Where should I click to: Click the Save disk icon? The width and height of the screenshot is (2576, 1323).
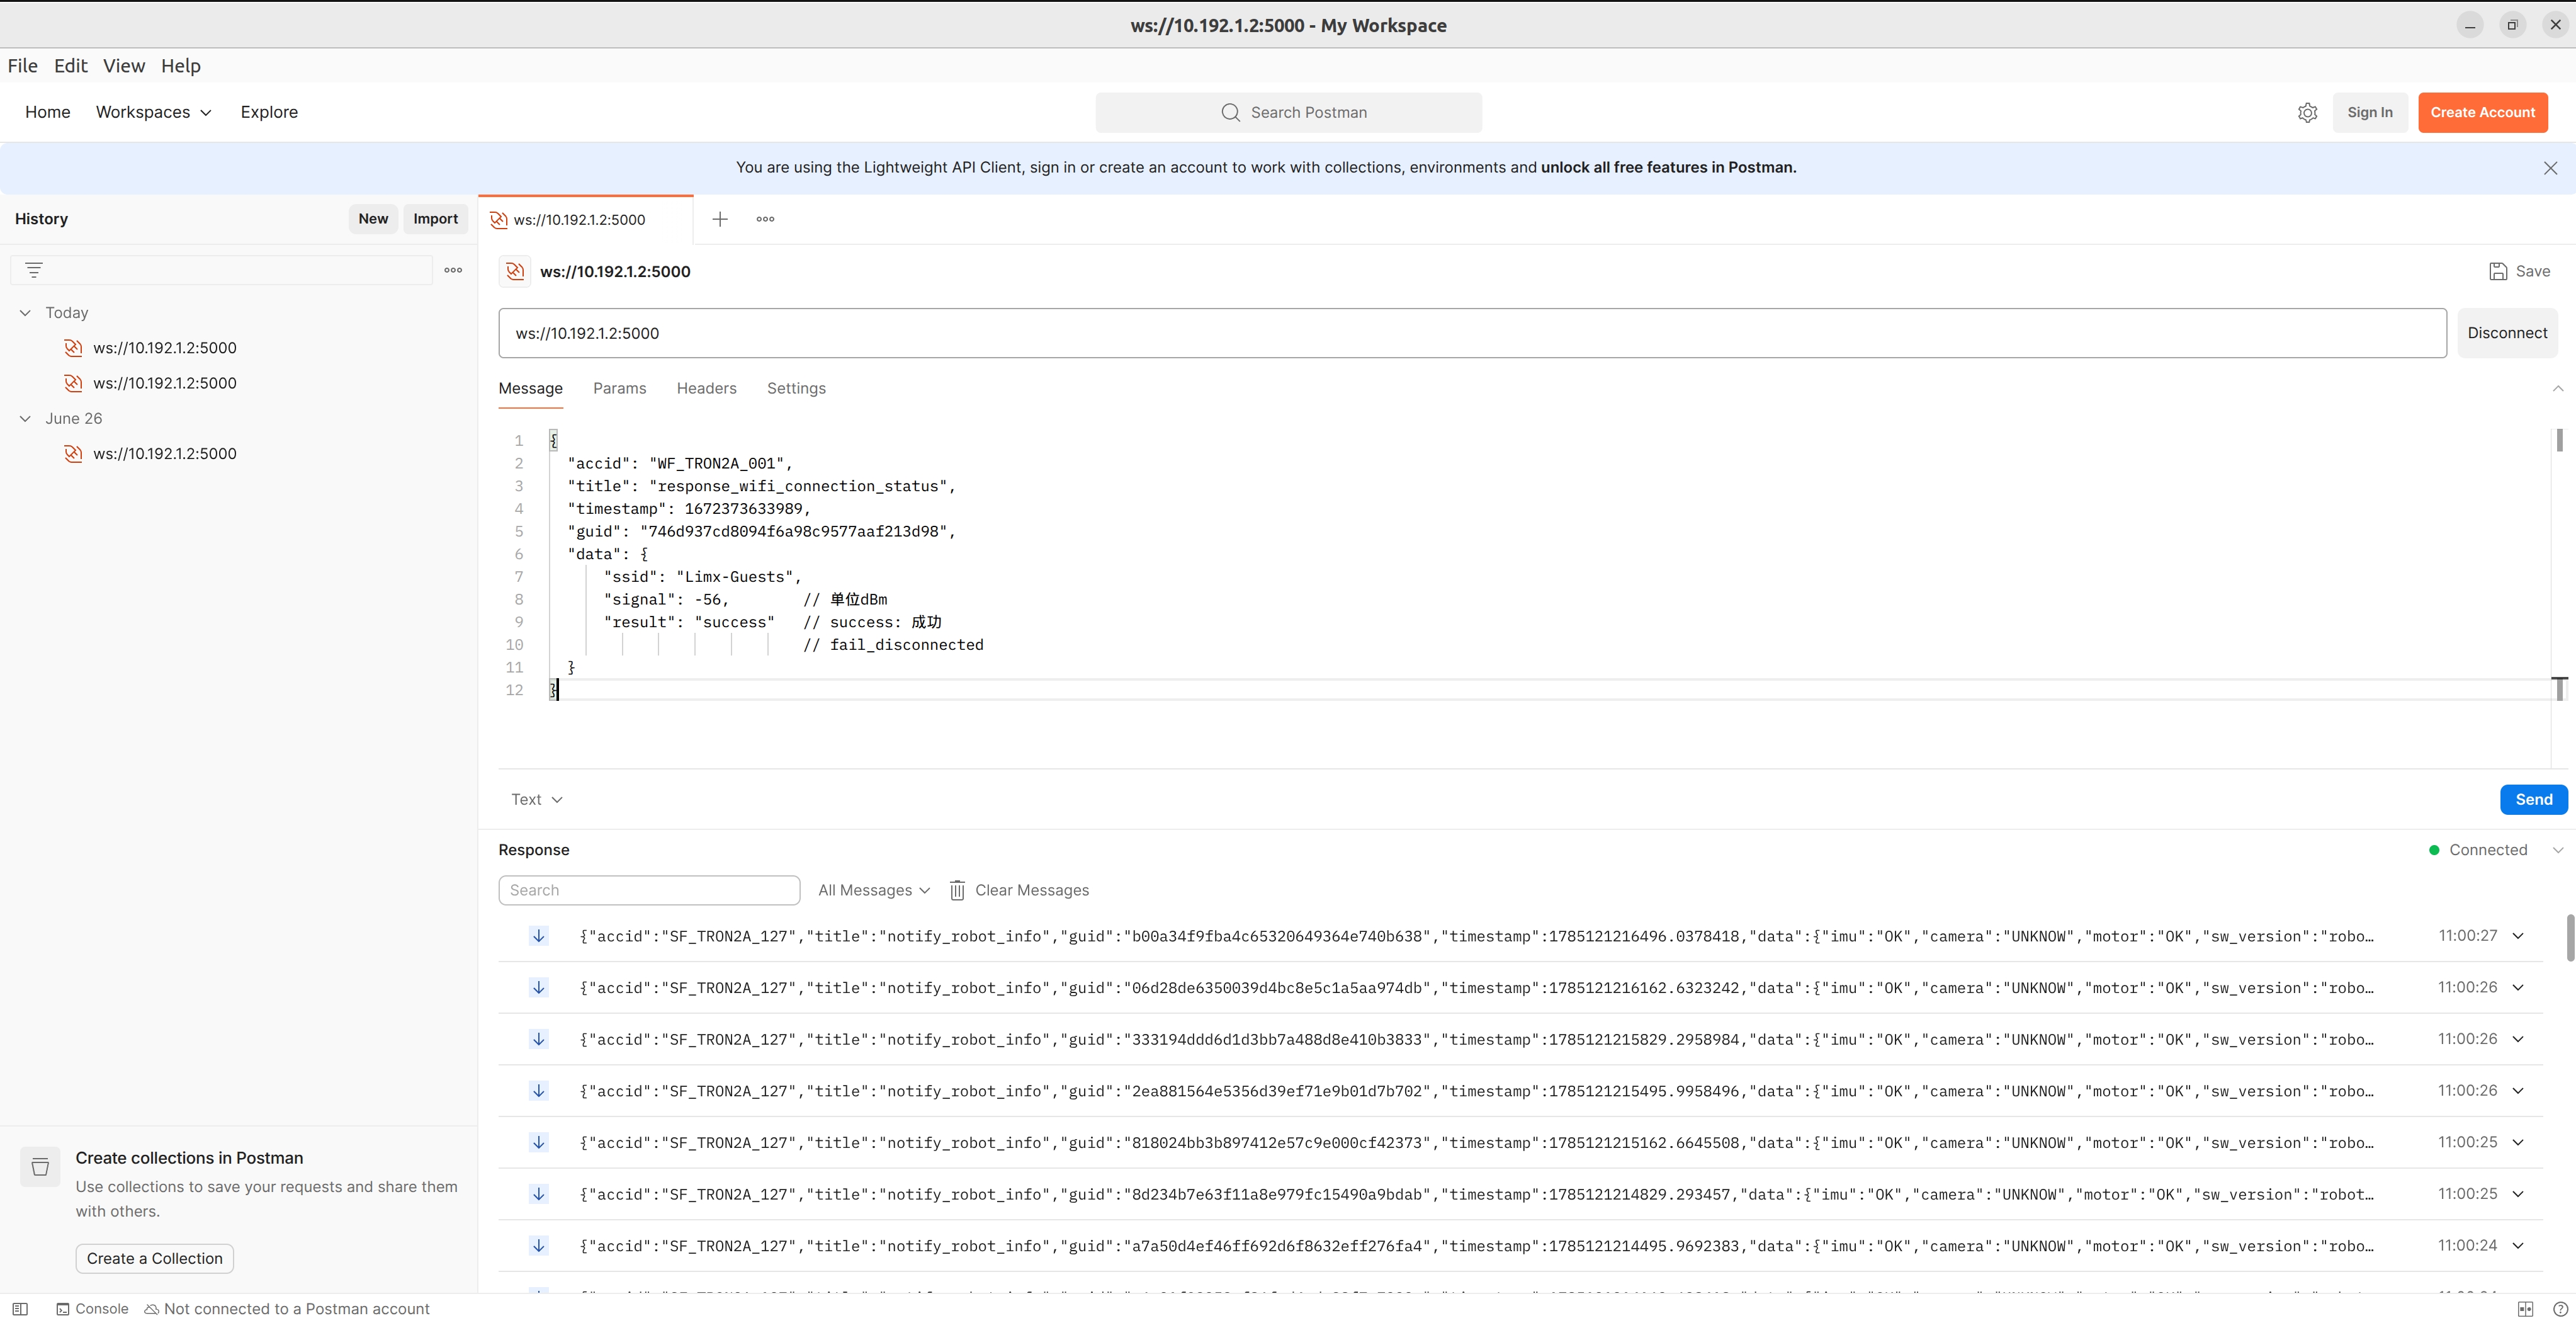(x=2498, y=271)
